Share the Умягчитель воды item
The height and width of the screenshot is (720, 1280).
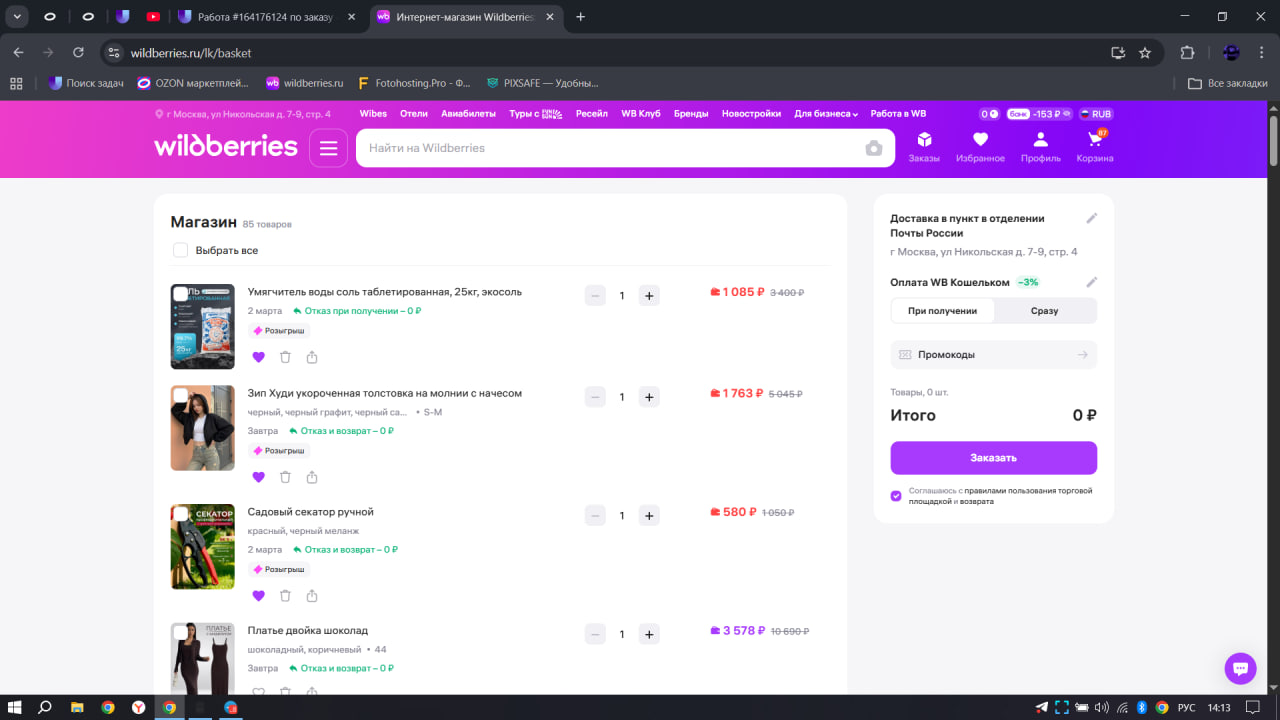pyautogui.click(x=312, y=357)
